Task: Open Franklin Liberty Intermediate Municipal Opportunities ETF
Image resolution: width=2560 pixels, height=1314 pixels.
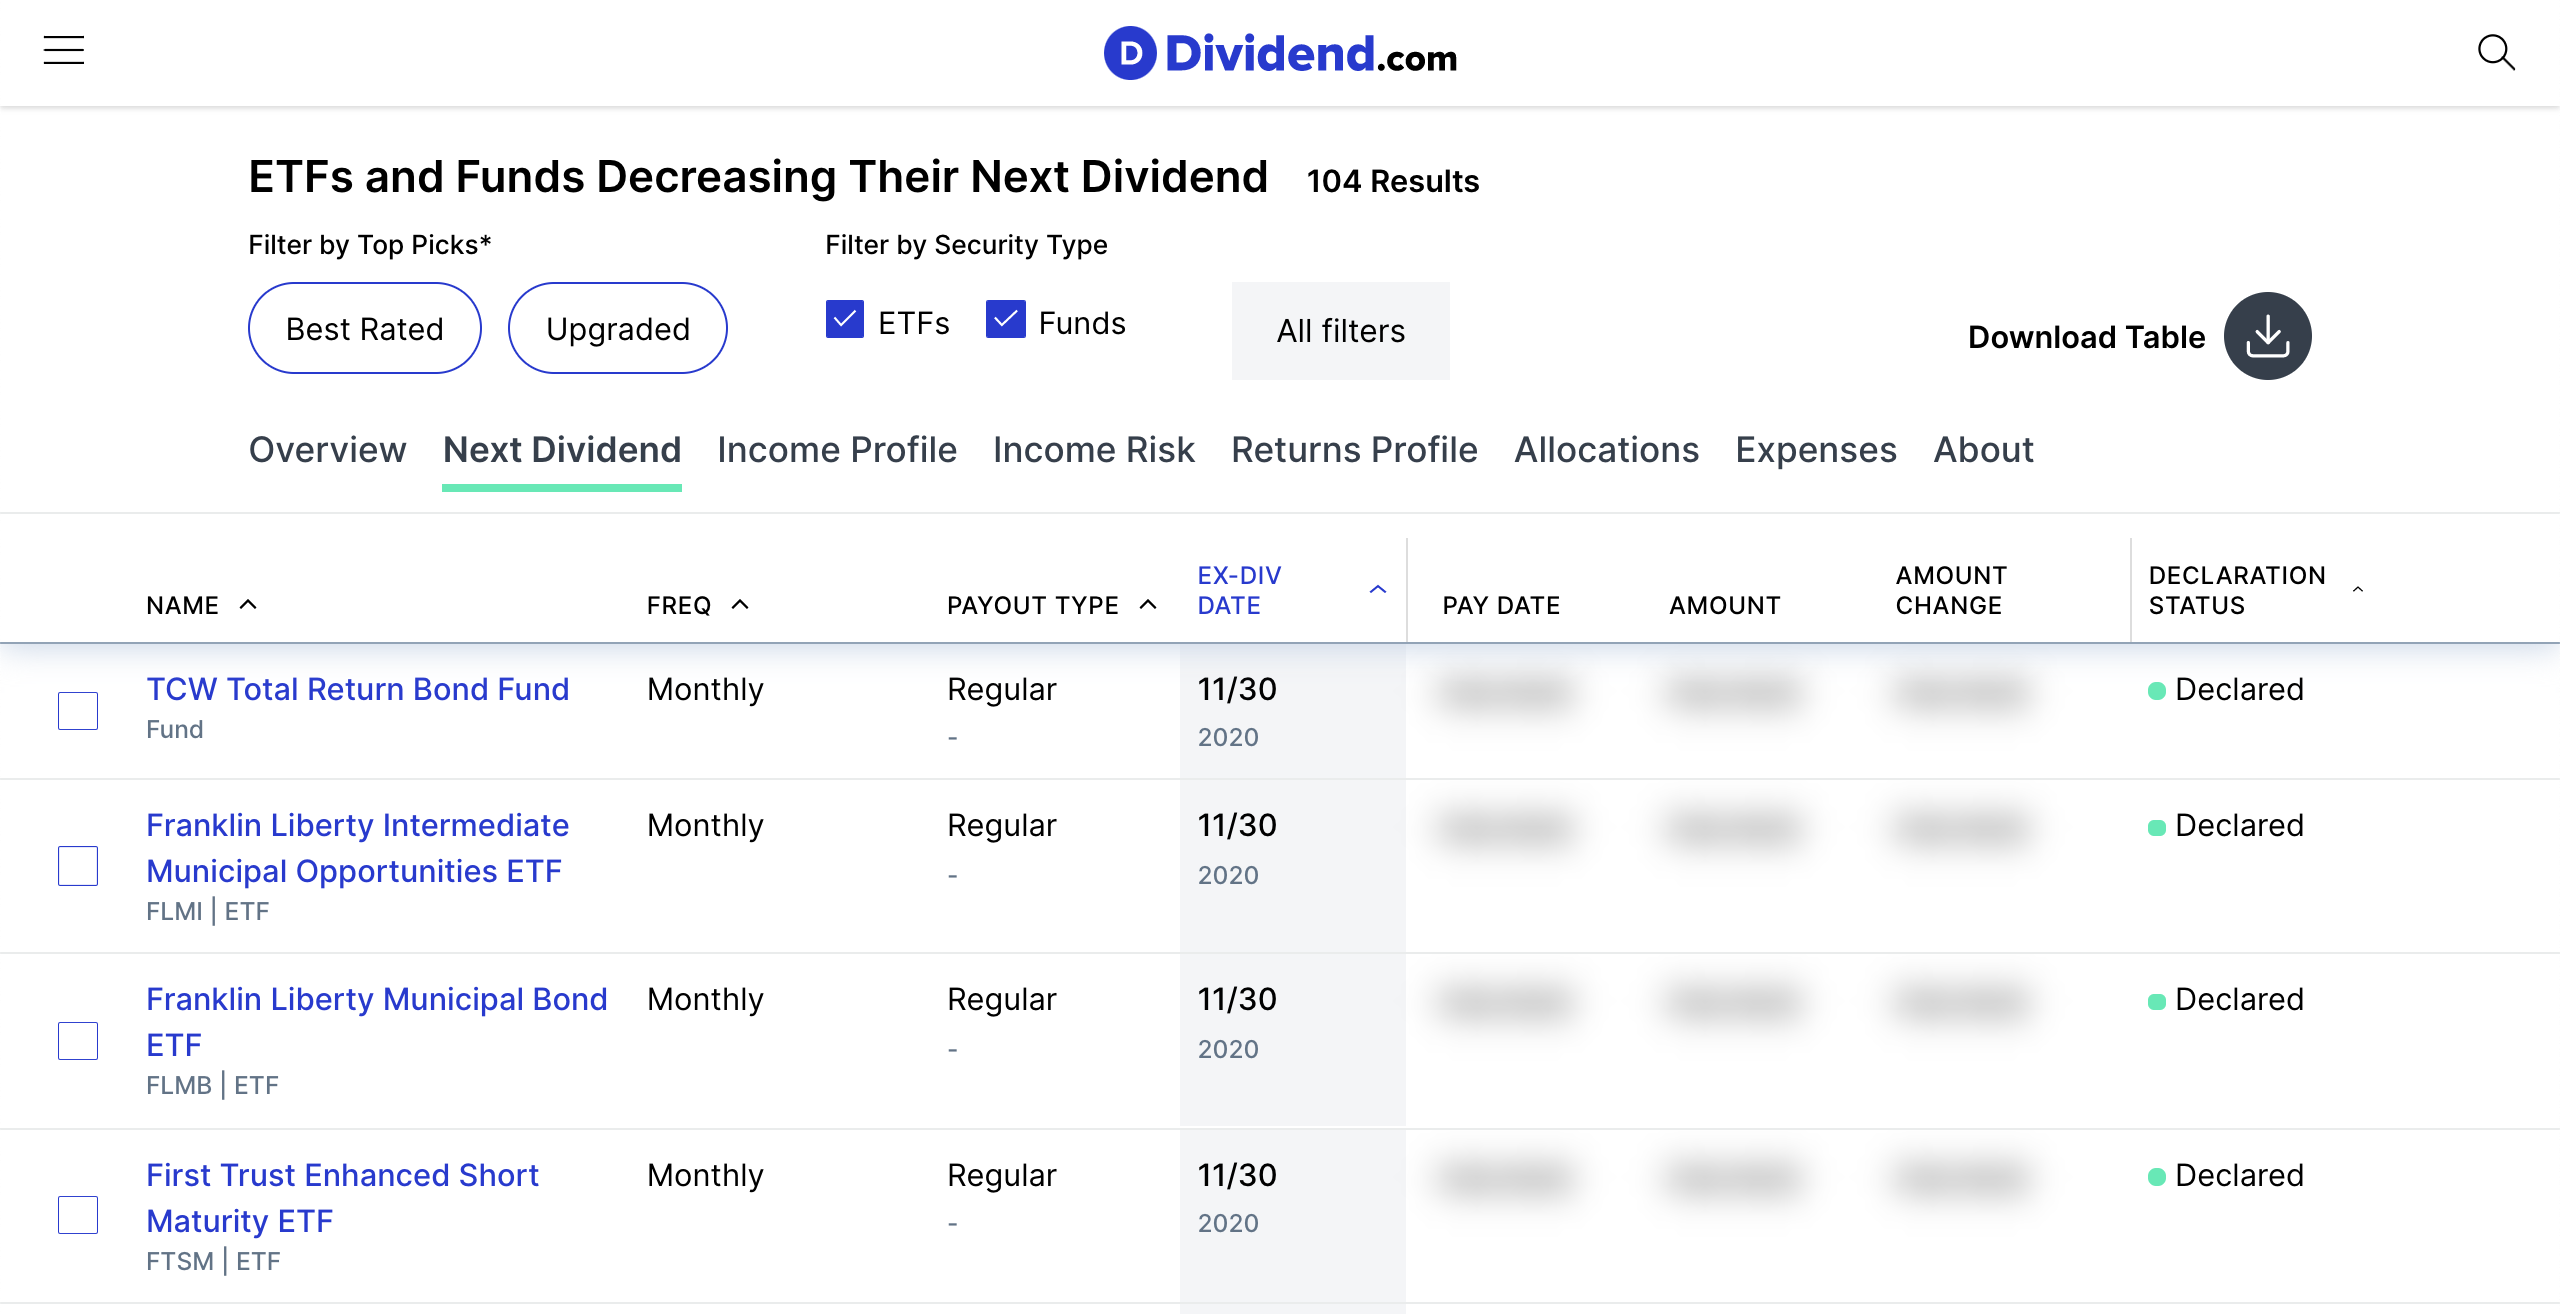Action: pos(357,848)
